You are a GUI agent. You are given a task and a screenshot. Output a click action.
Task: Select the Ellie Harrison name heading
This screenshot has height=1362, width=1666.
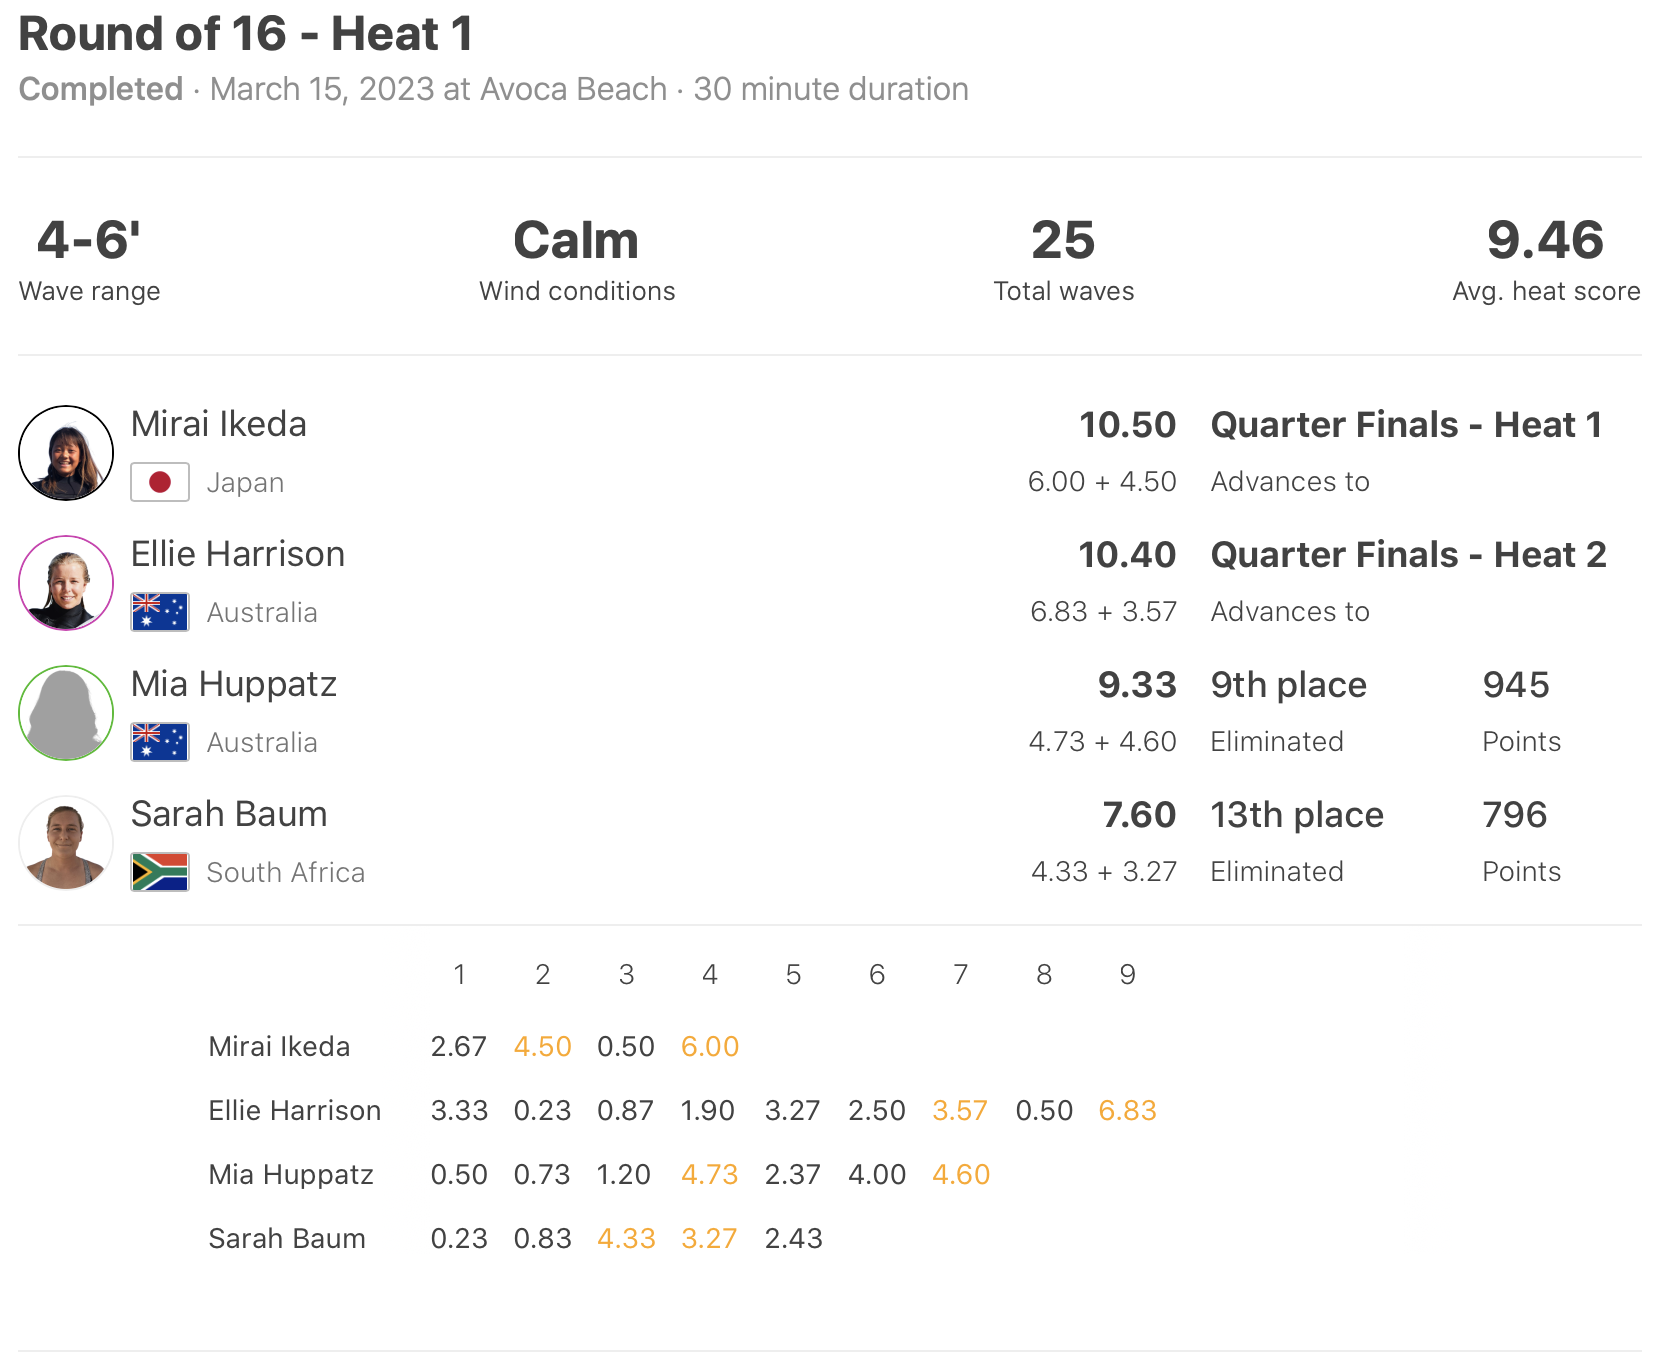238,554
